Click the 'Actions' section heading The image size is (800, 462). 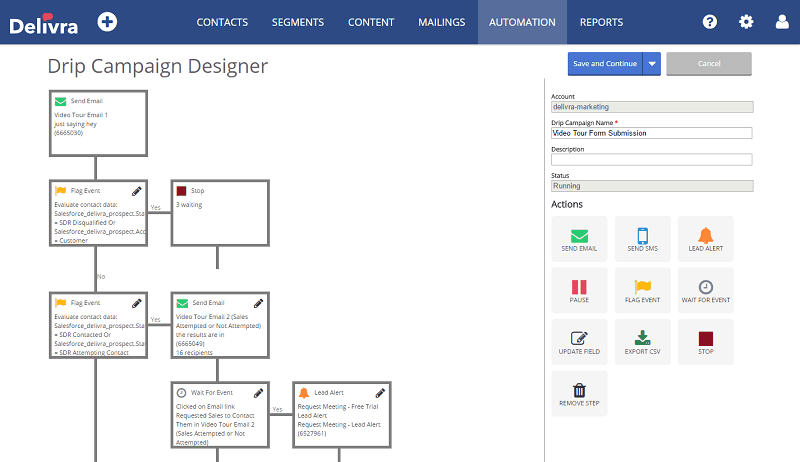pos(567,204)
